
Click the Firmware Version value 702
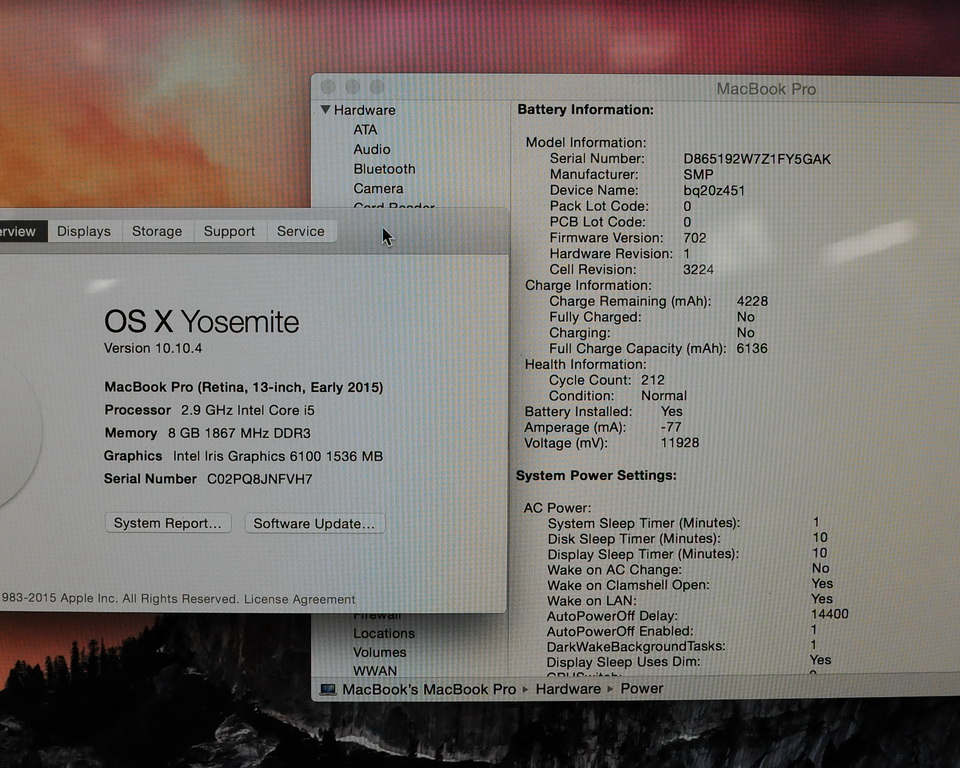point(695,238)
